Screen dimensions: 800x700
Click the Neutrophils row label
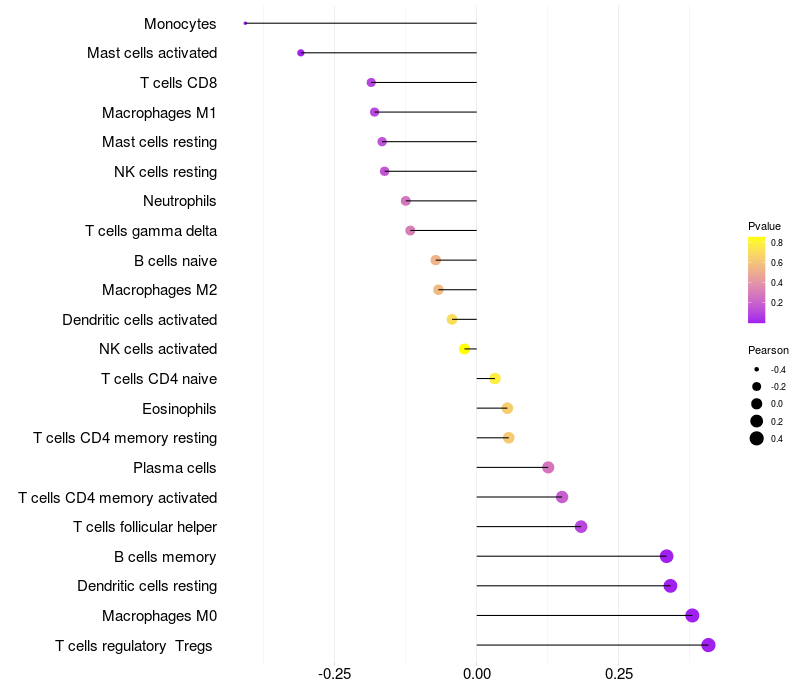pos(180,201)
